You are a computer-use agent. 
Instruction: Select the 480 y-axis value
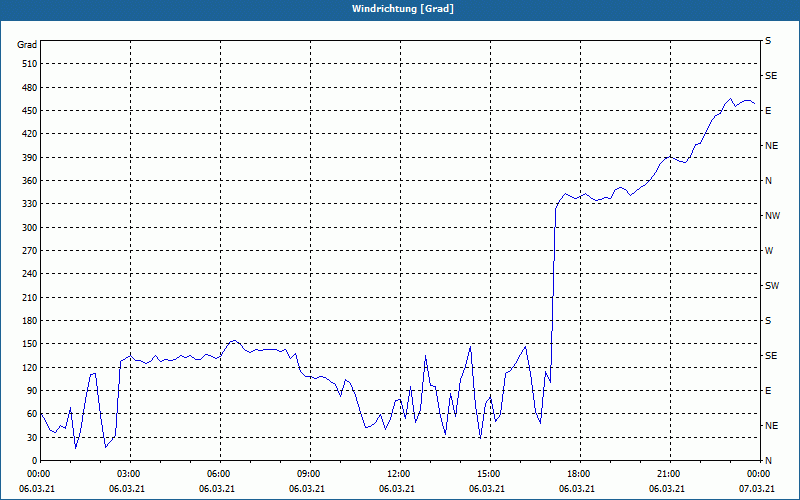click(30, 87)
